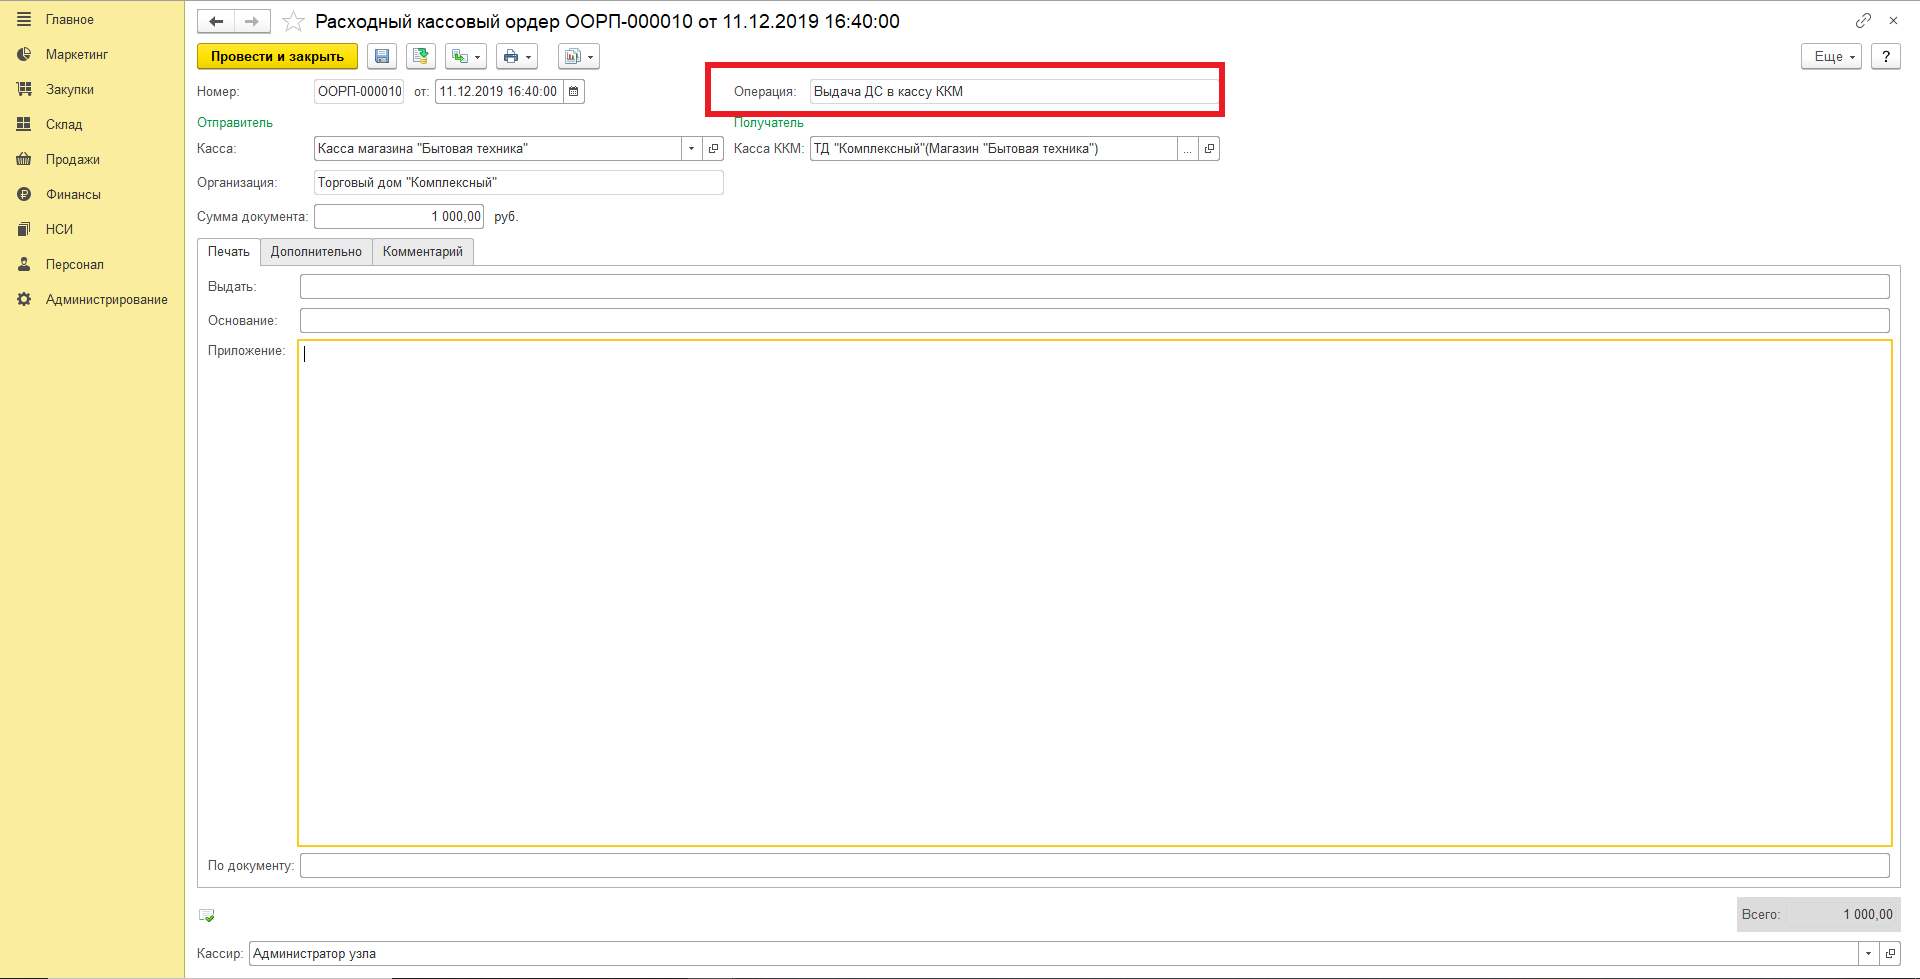Switch to the Дополнительно tab
This screenshot has height=979, width=1920.
(316, 252)
